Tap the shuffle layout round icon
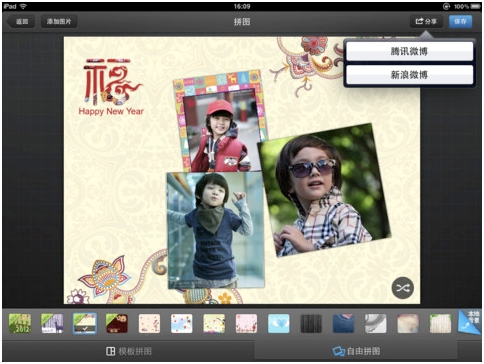Image resolution: width=484 pixels, height=364 pixels. coord(402,288)
